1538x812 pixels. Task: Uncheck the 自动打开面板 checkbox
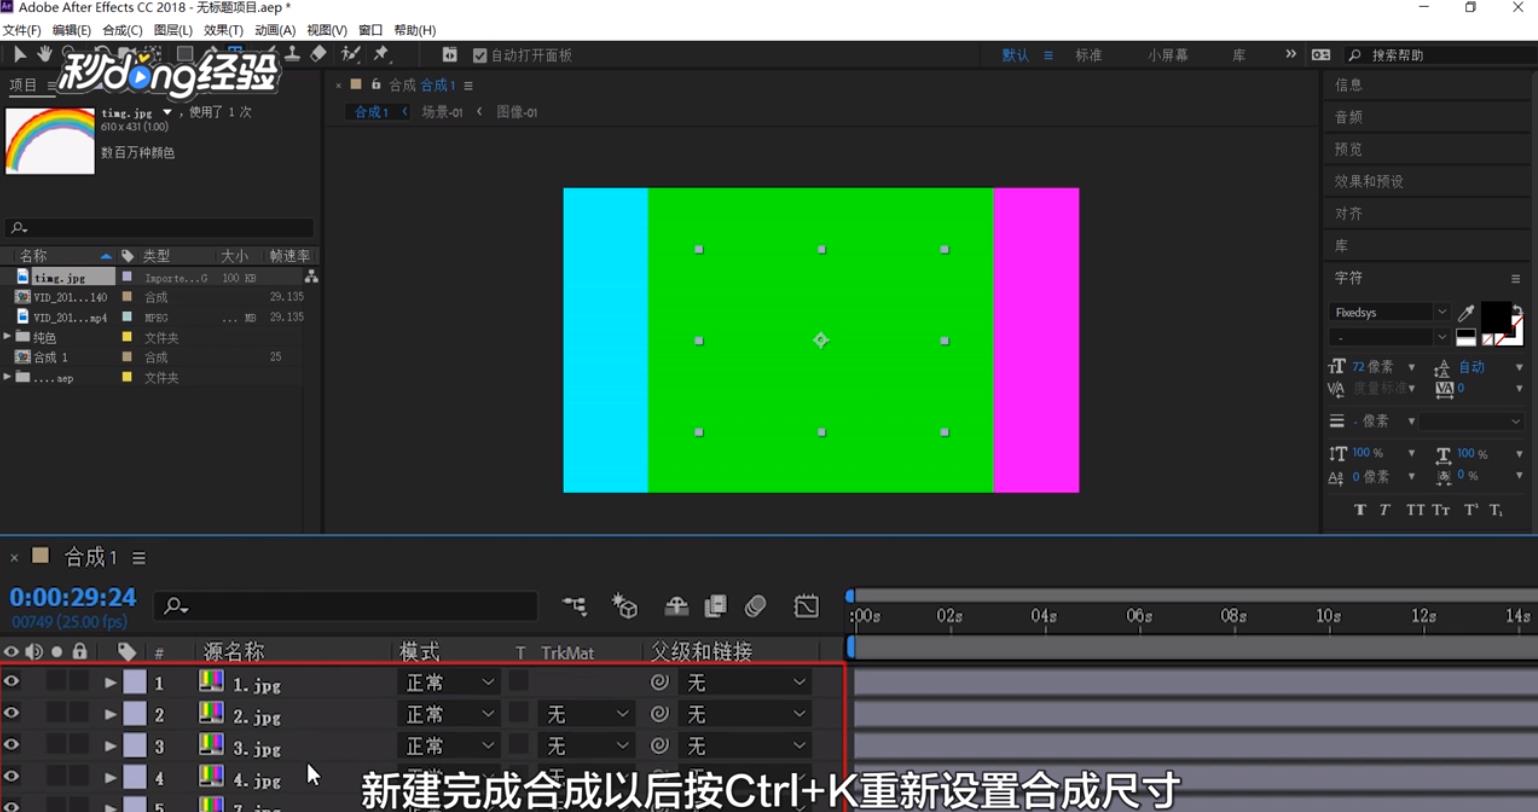click(x=480, y=55)
